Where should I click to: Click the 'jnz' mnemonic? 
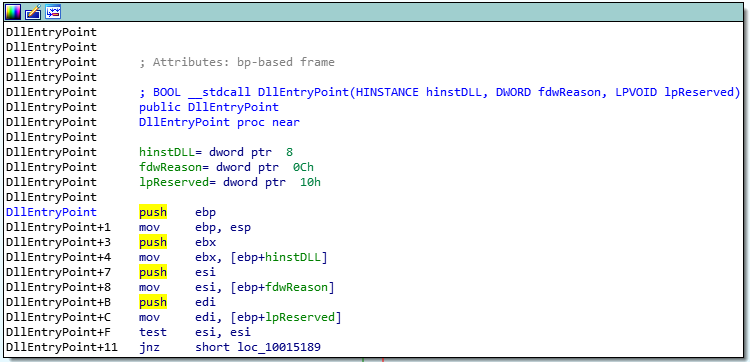pos(150,348)
